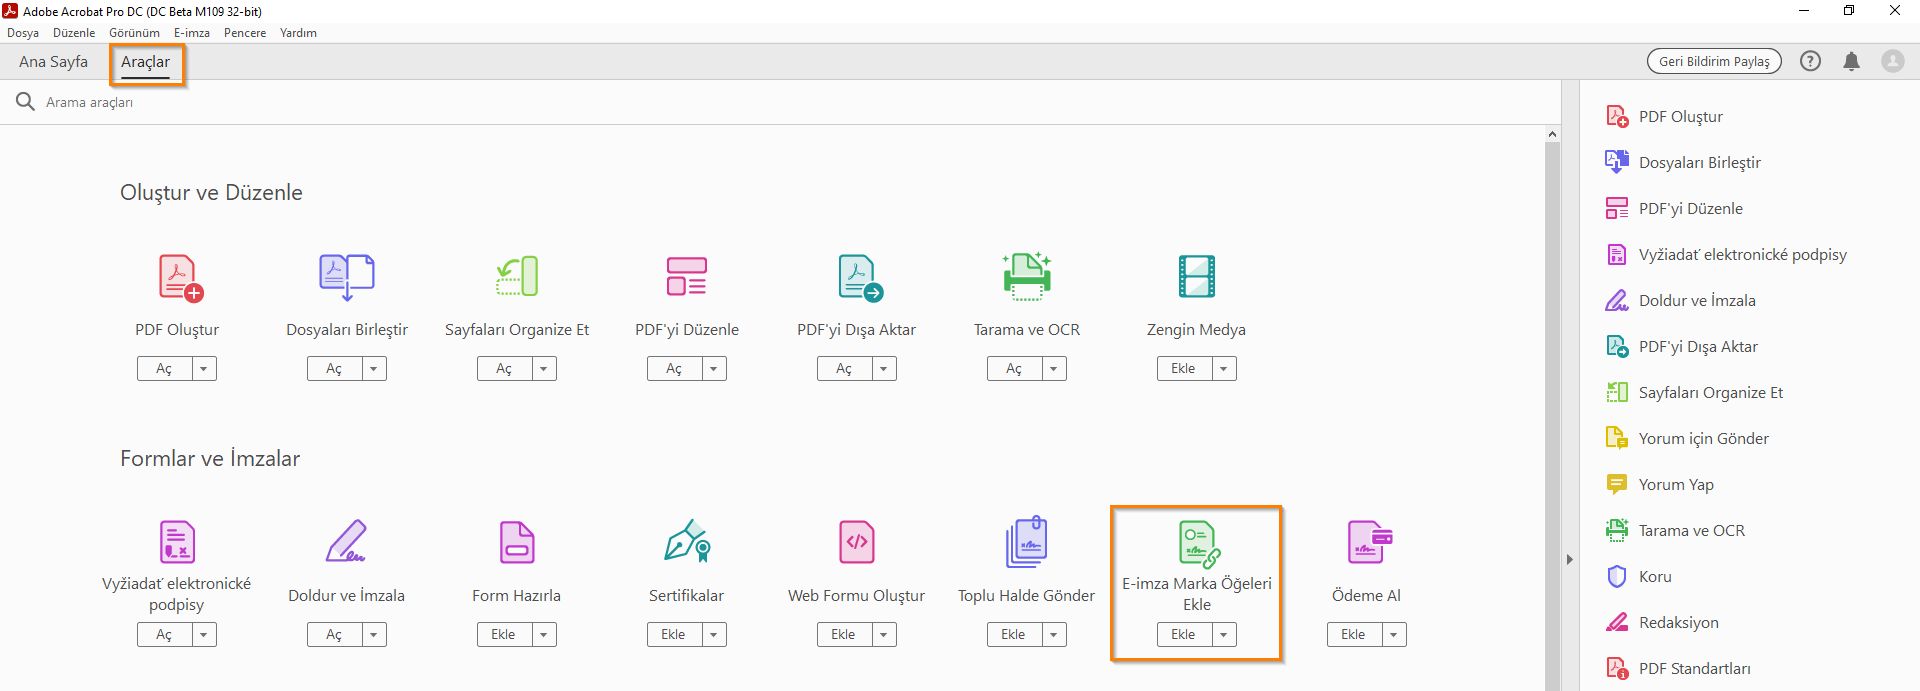Screen dimensions: 1920x691
Task: Open the Web Formu Oluştur icon
Action: point(857,543)
